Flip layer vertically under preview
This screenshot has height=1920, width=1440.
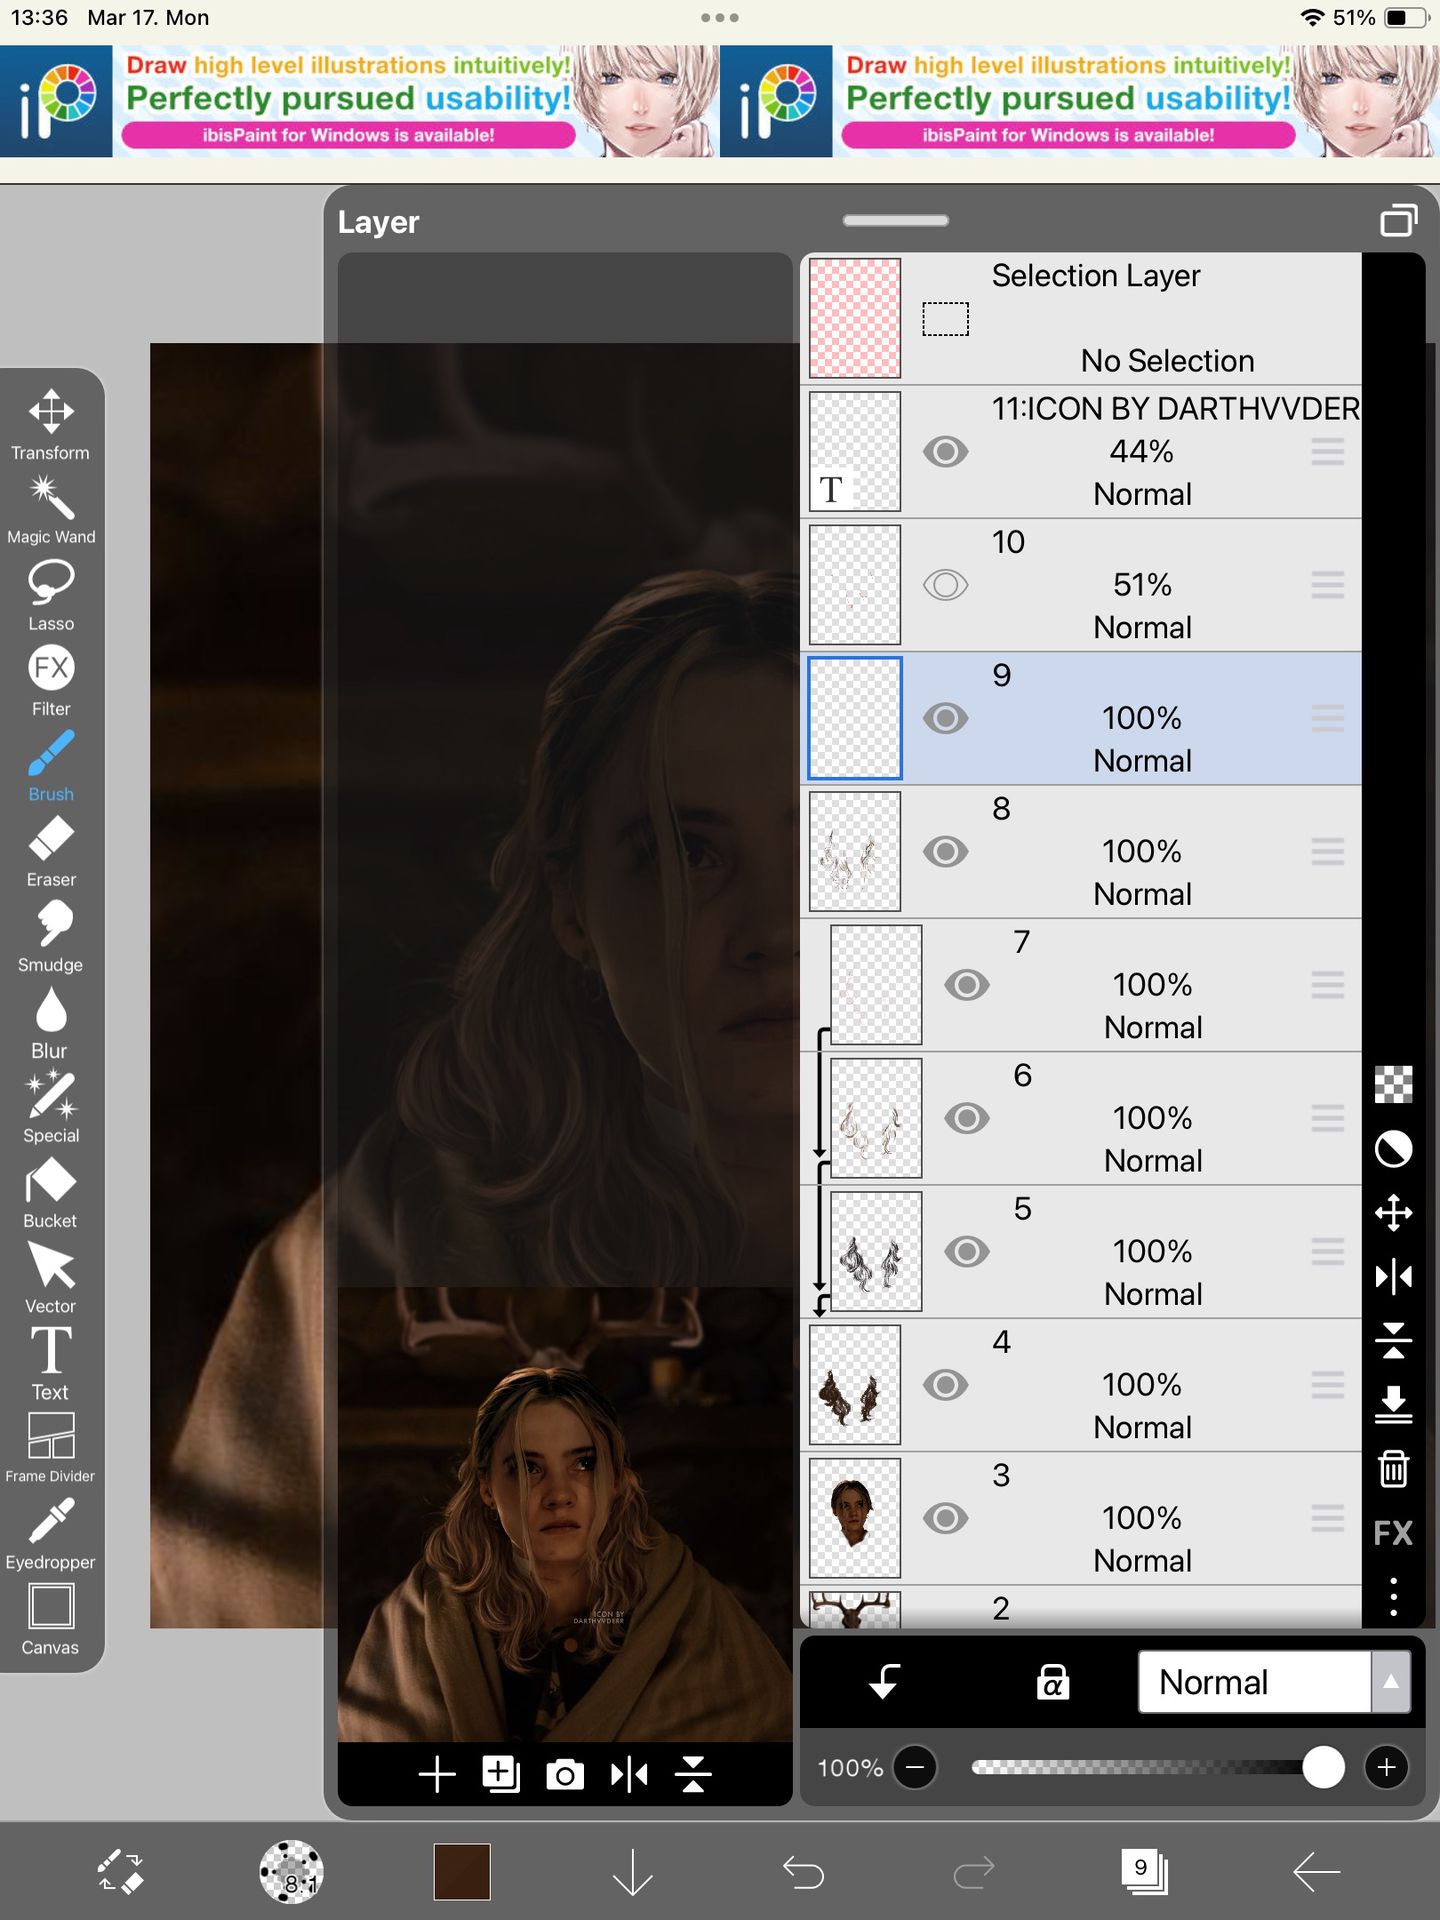(x=693, y=1775)
